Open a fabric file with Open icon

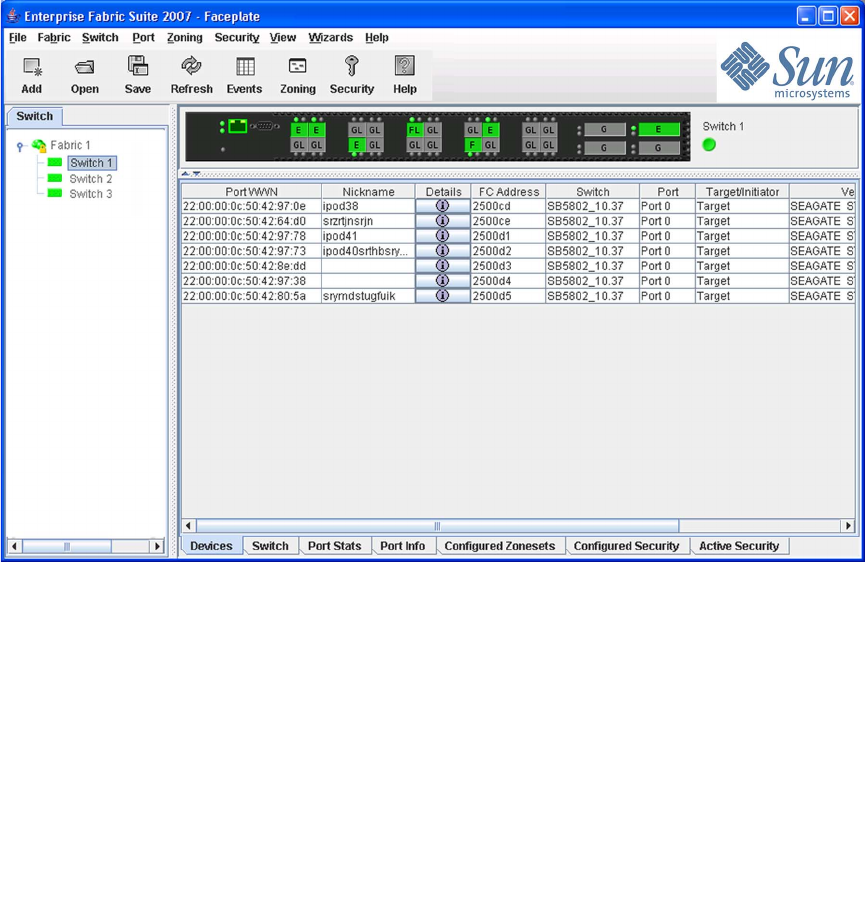coord(85,67)
